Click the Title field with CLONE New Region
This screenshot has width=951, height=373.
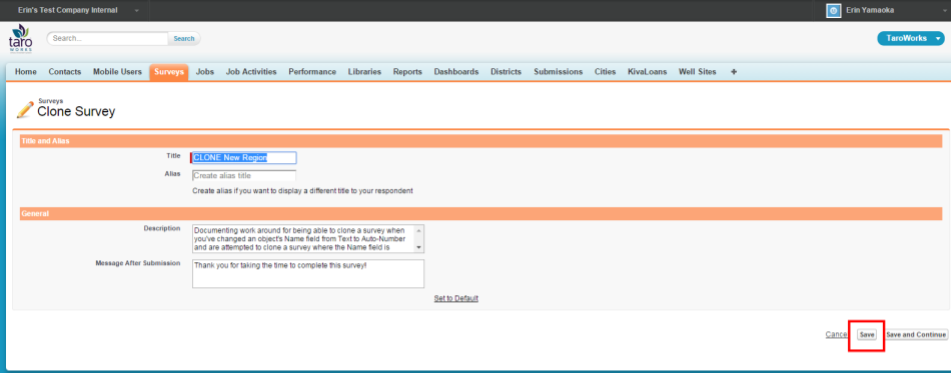pos(244,158)
